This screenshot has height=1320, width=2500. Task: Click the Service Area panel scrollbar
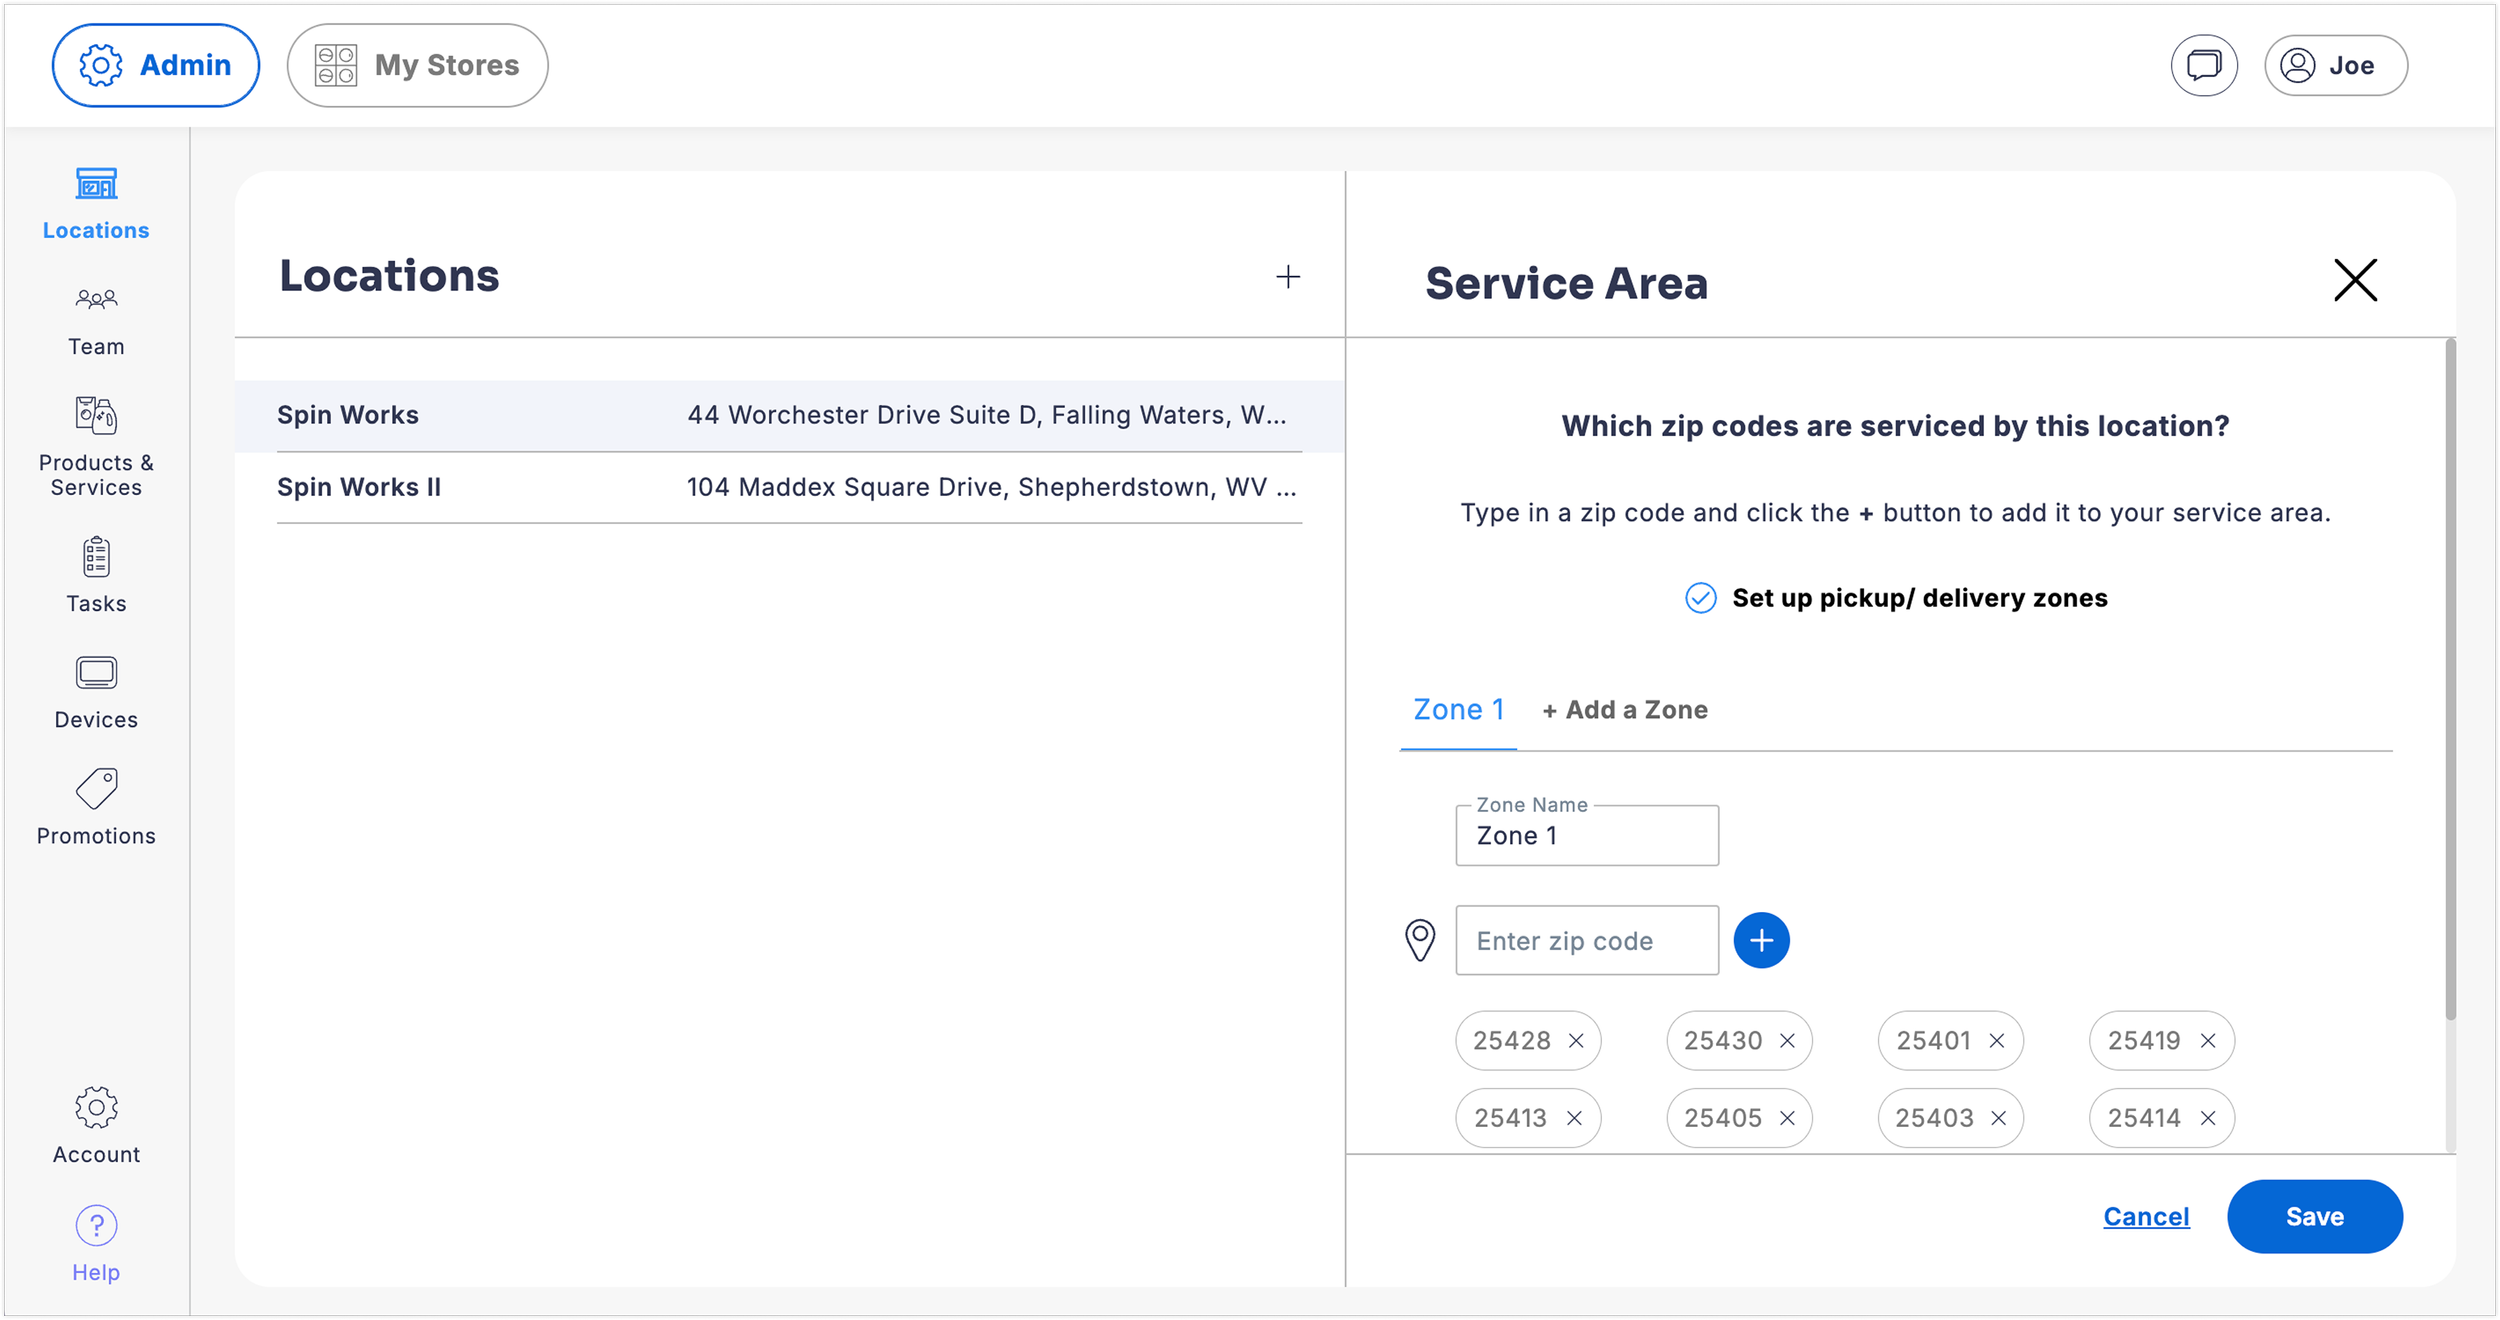click(2450, 680)
